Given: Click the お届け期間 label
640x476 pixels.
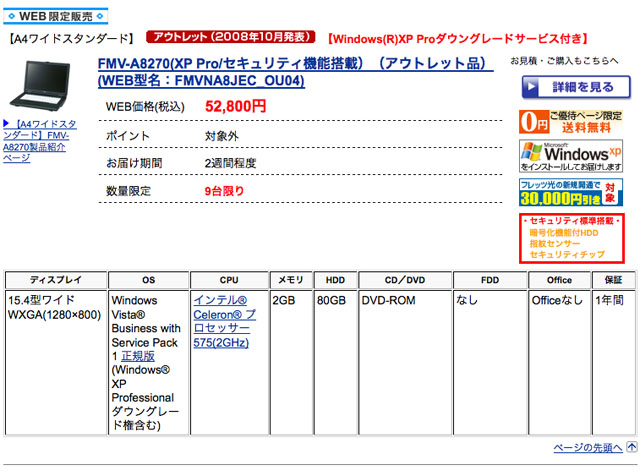Looking at the screenshot, I should pyautogui.click(x=134, y=163).
